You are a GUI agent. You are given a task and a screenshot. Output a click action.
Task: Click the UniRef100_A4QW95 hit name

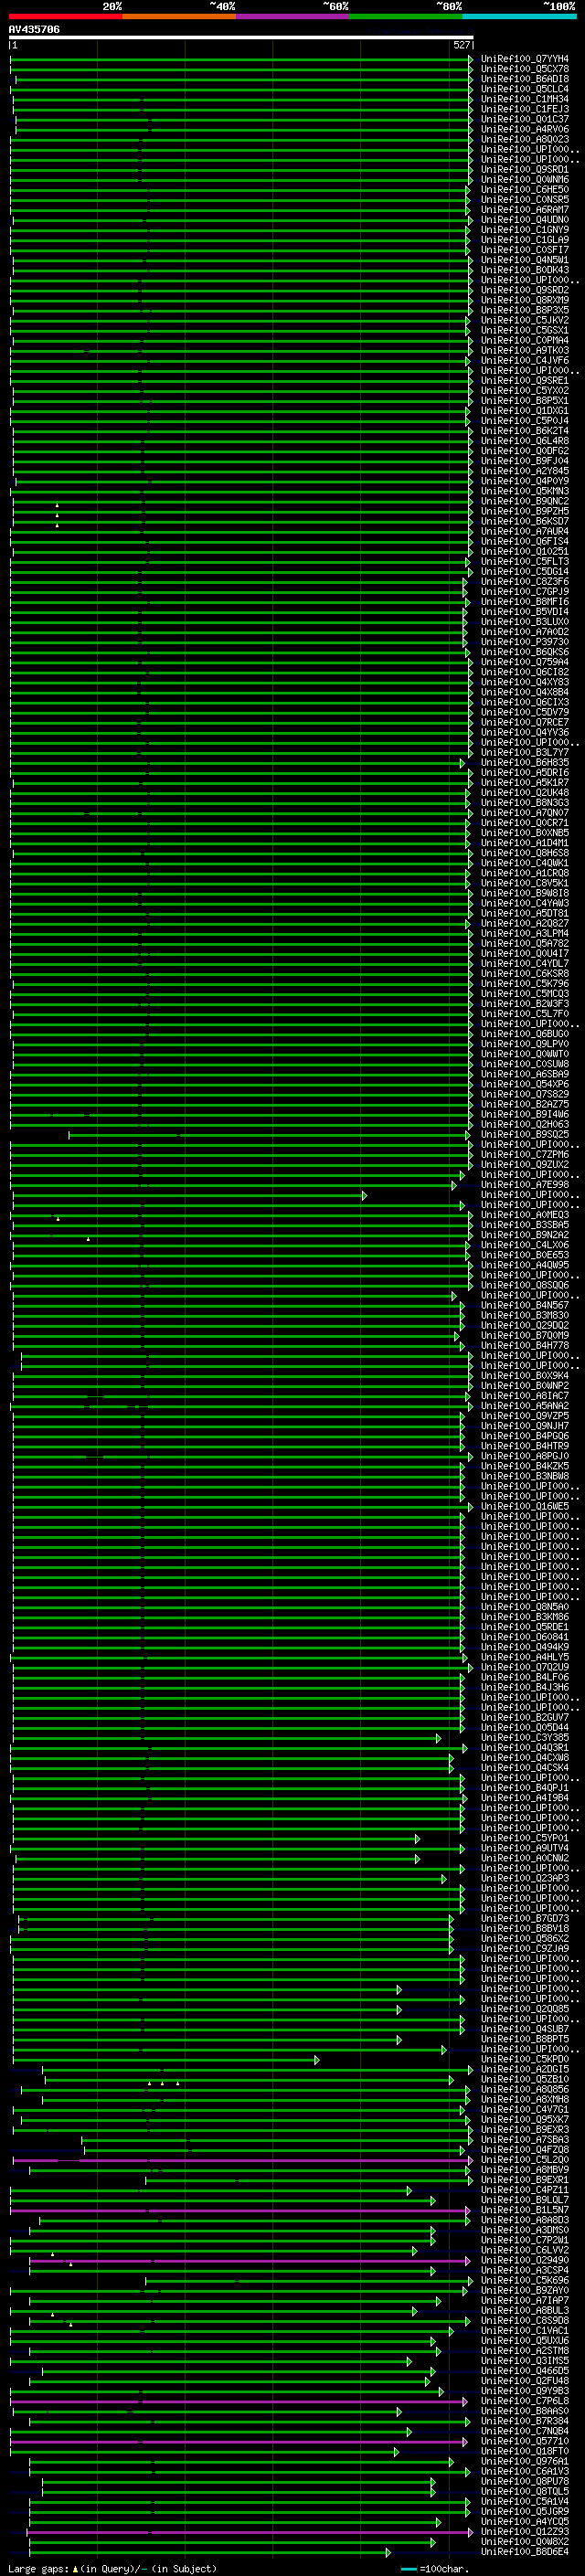[x=525, y=1265]
